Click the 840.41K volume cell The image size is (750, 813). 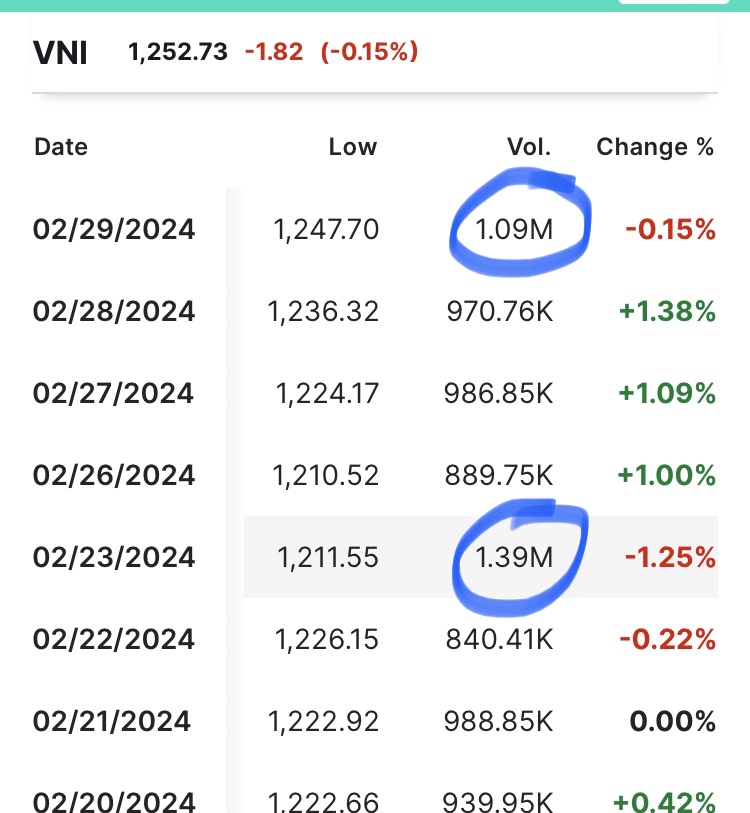pos(498,639)
